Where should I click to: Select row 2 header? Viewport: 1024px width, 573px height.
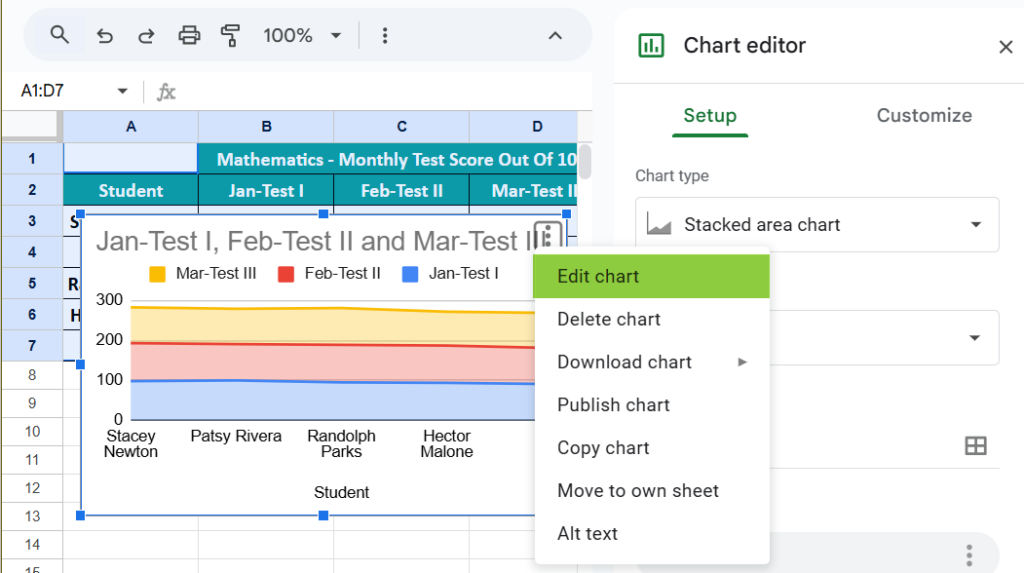pos(31,190)
